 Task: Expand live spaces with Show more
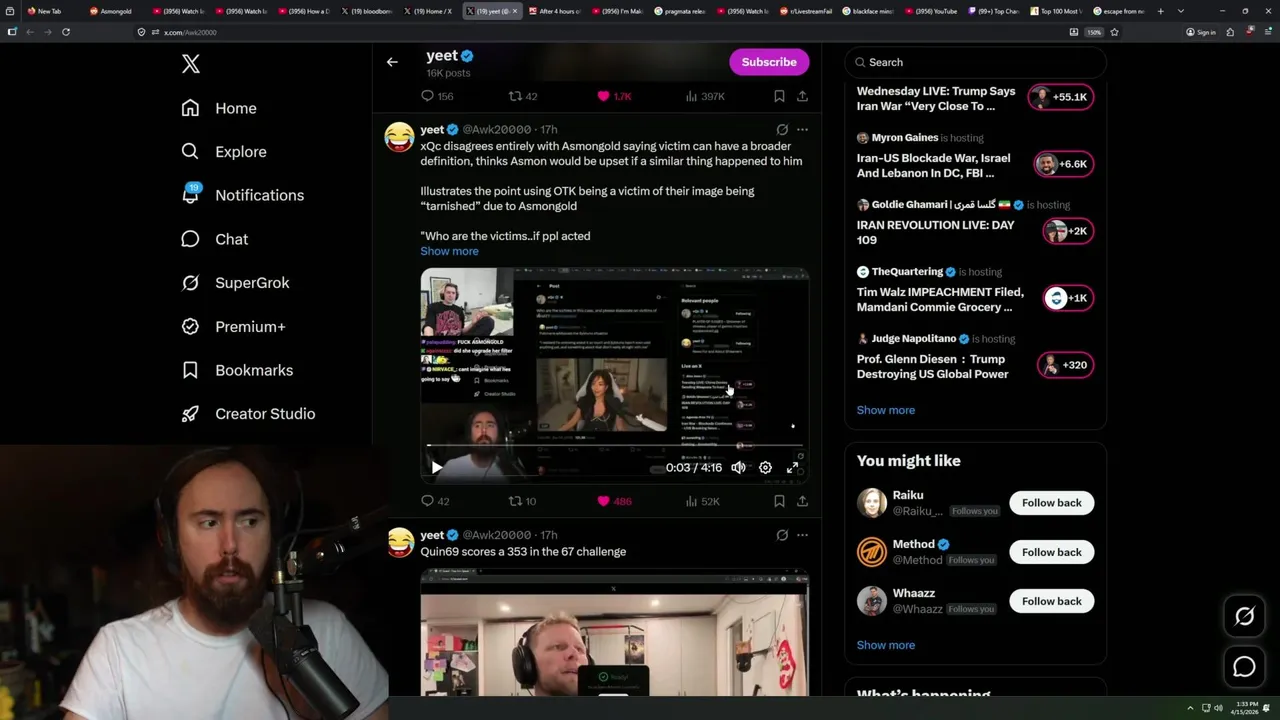point(885,410)
